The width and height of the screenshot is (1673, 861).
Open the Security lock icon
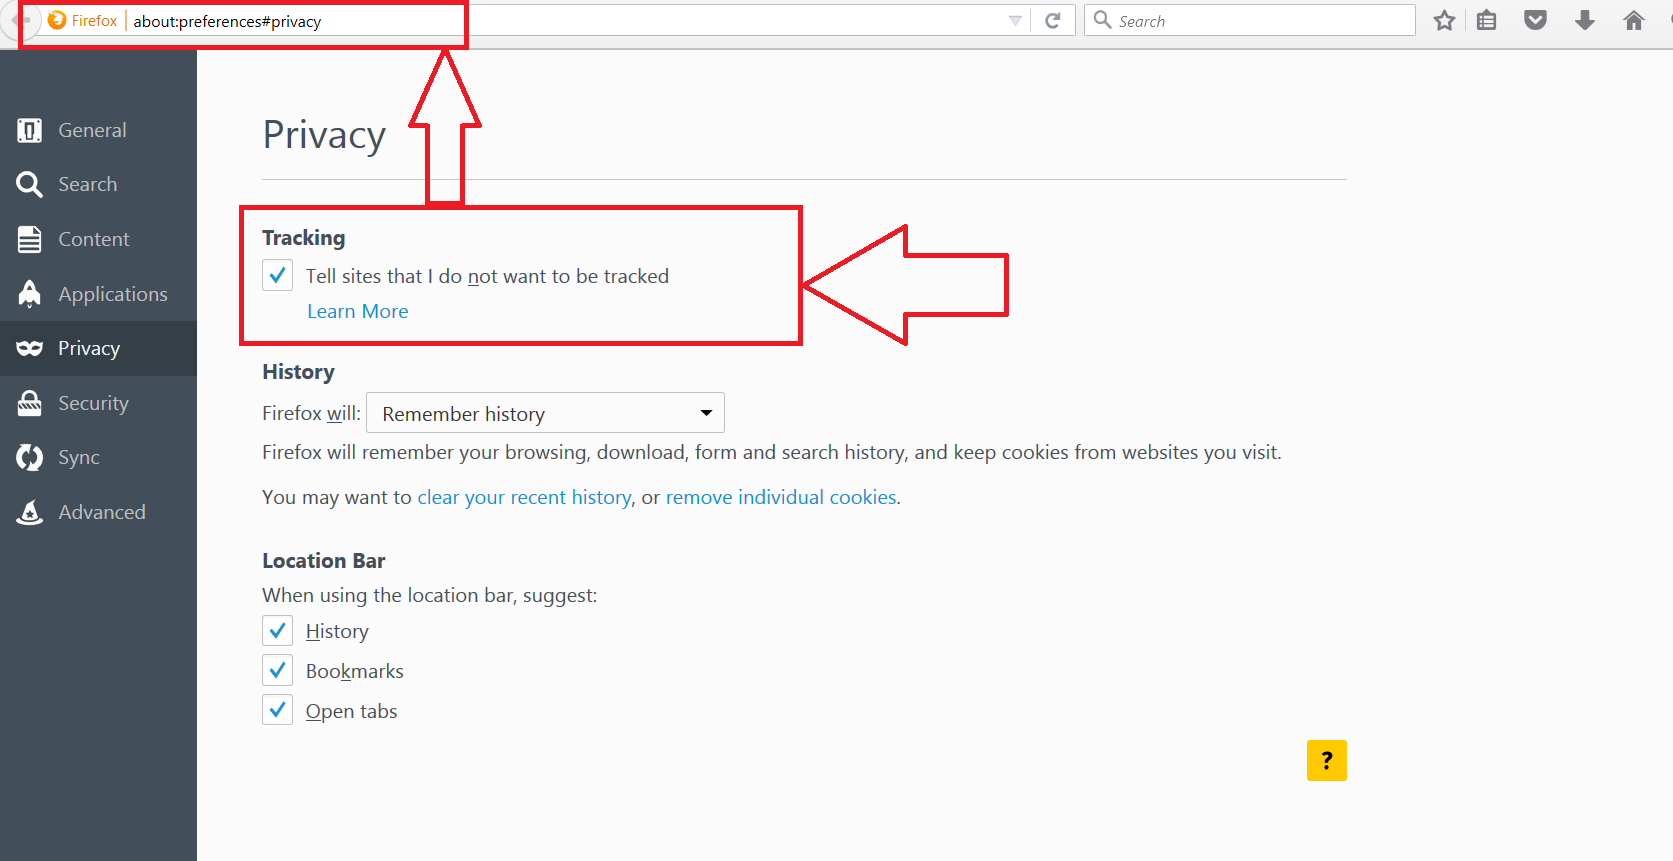(x=30, y=403)
